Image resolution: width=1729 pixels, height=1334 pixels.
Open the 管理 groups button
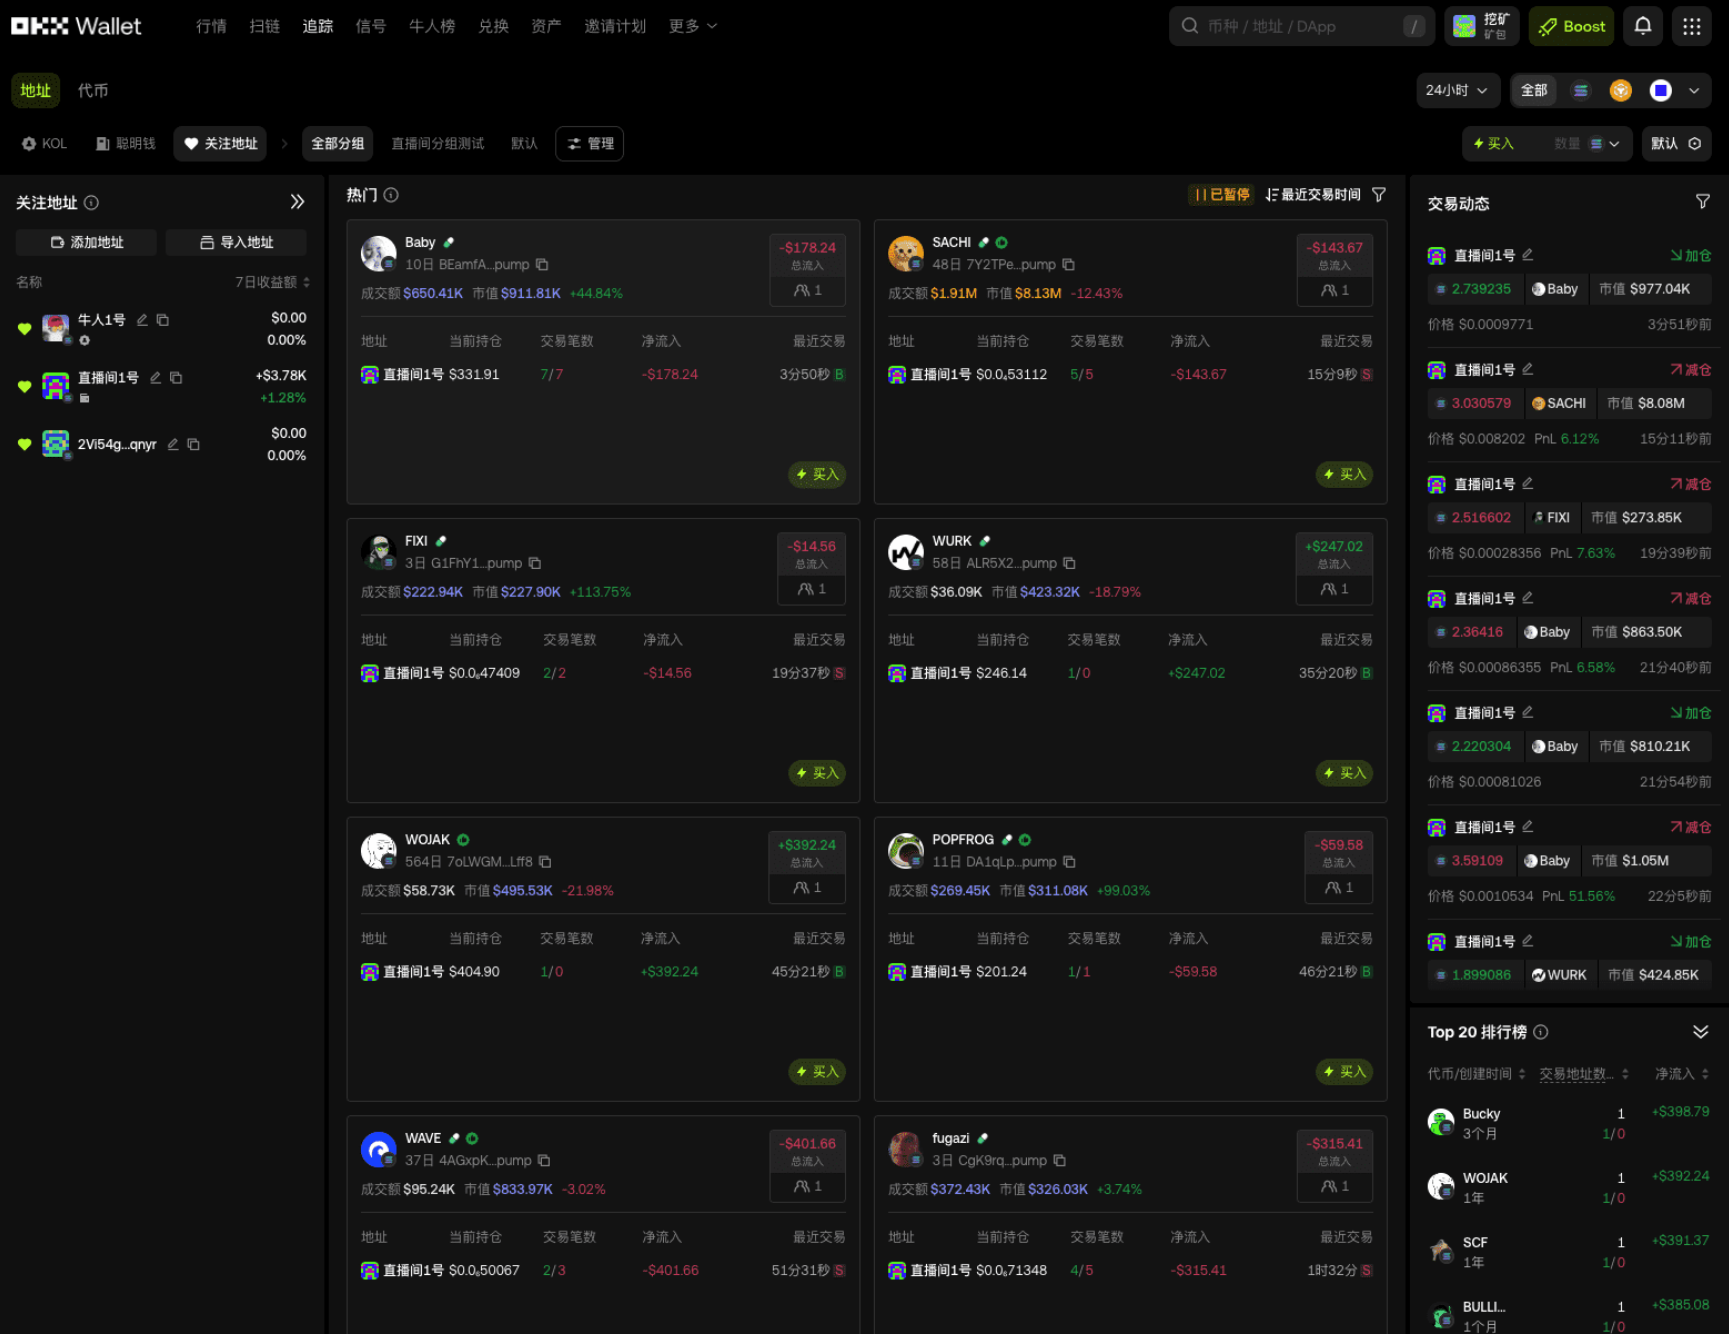pyautogui.click(x=590, y=144)
